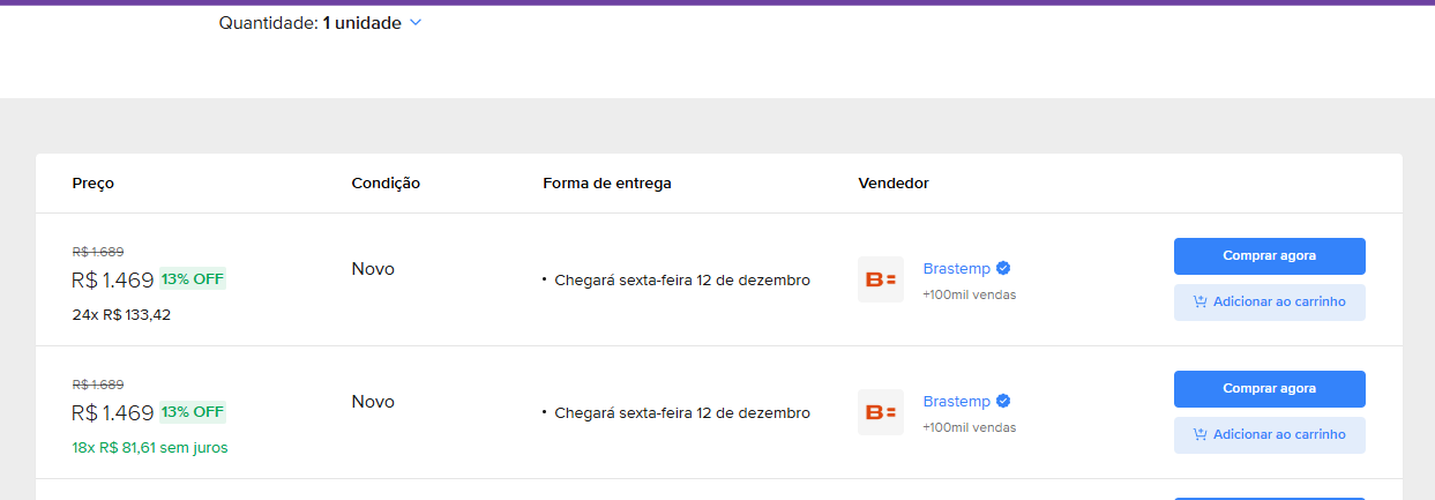1435x500 pixels.
Task: Open the Quantidade dropdown chevron
Action: click(x=416, y=23)
